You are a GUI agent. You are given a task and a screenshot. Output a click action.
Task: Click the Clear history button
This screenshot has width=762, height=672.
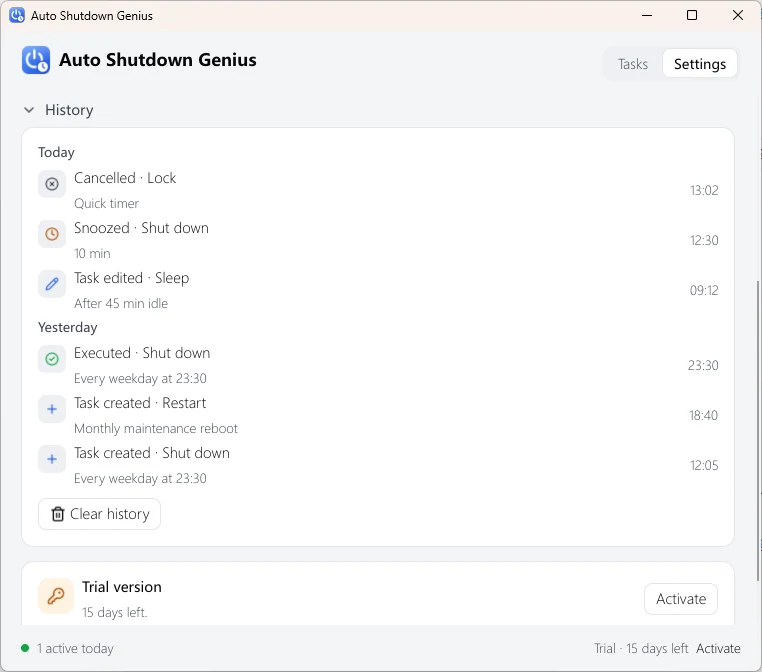(100, 514)
